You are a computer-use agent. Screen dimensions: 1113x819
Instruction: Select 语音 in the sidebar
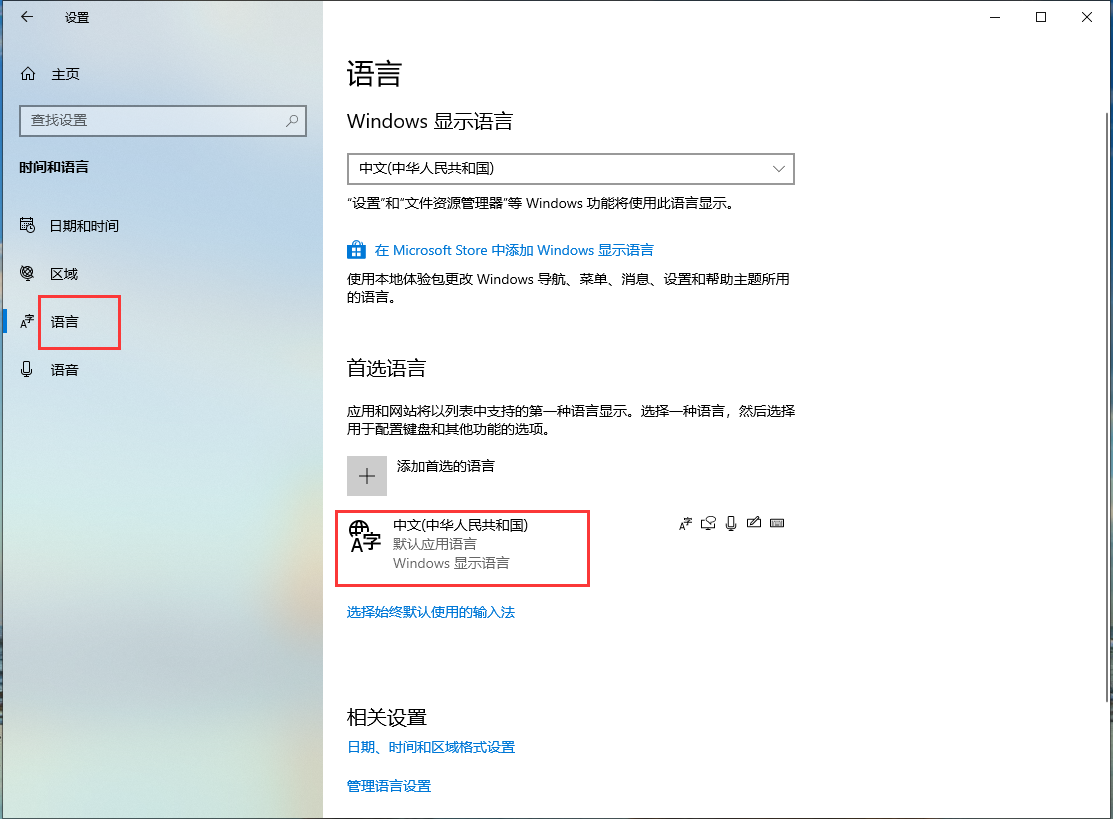(x=64, y=369)
